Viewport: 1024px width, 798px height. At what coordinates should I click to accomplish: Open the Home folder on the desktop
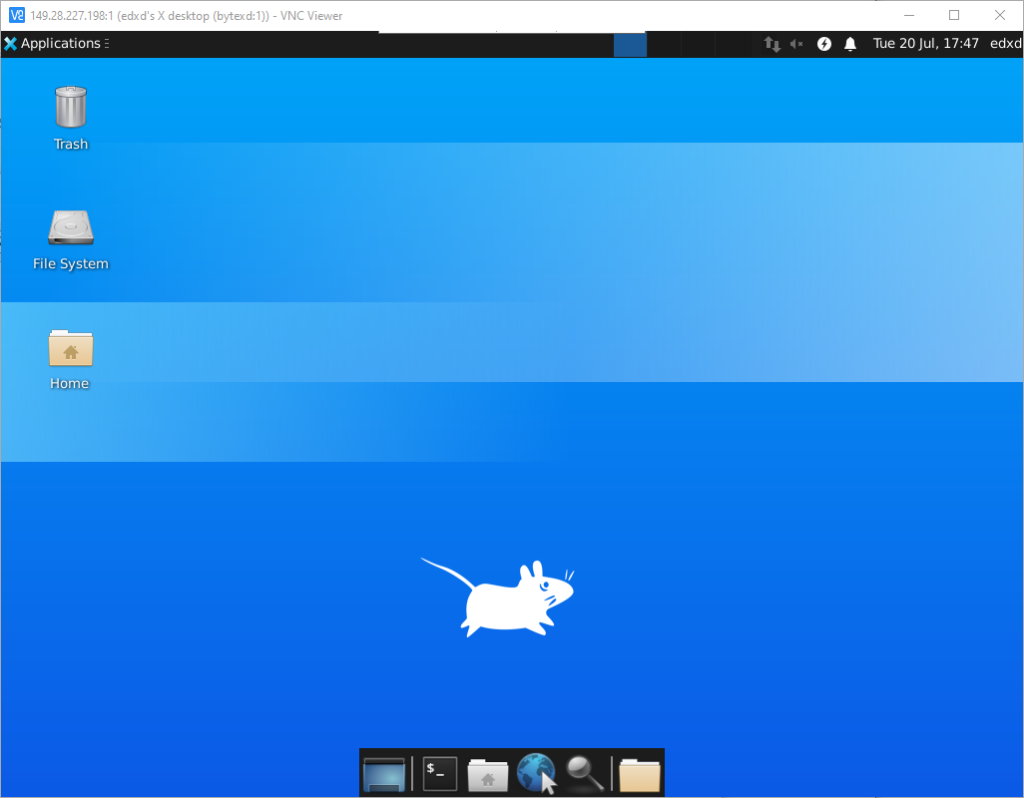click(x=70, y=350)
